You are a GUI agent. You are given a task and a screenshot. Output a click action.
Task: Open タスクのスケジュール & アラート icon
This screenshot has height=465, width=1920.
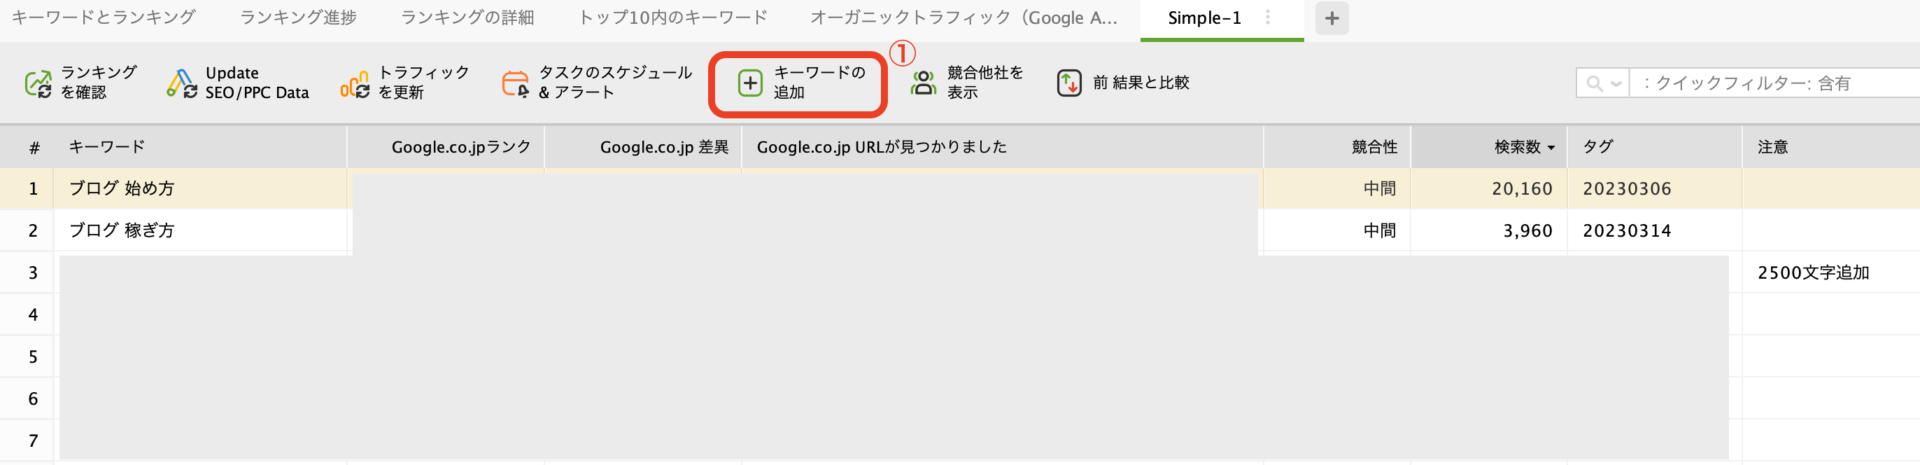[516, 84]
